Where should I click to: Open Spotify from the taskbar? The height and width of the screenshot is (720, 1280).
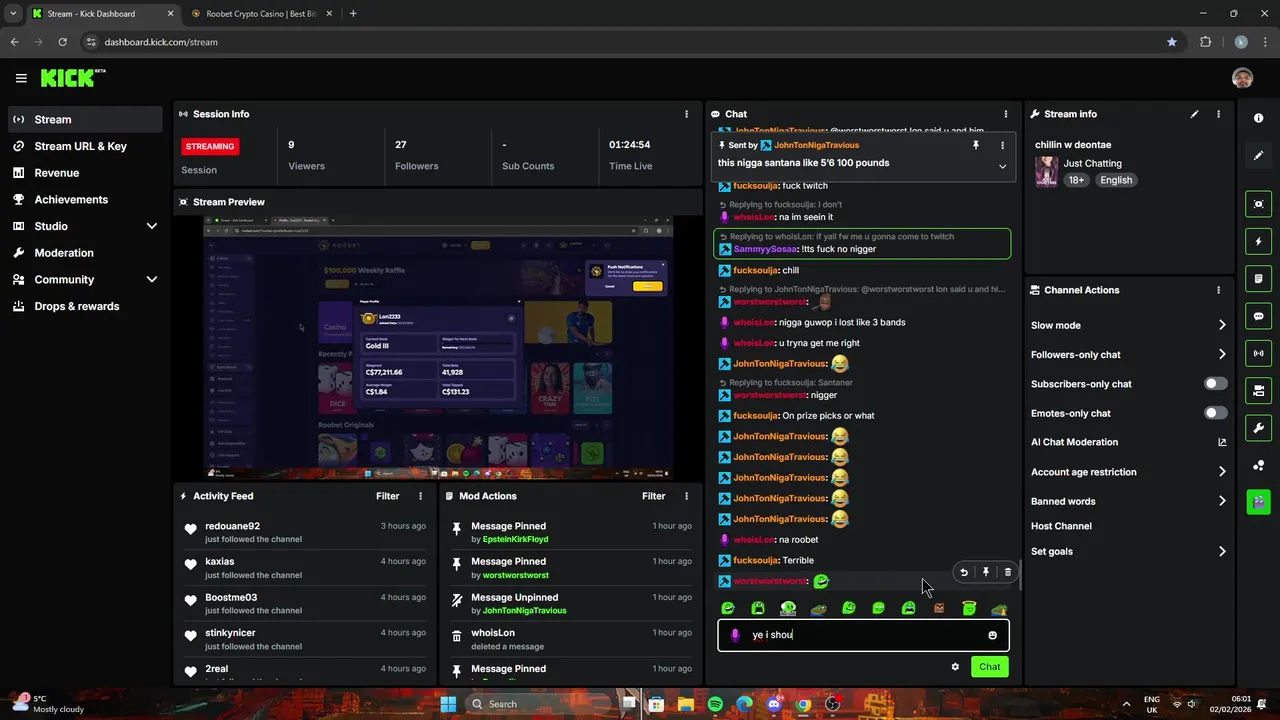coord(715,704)
